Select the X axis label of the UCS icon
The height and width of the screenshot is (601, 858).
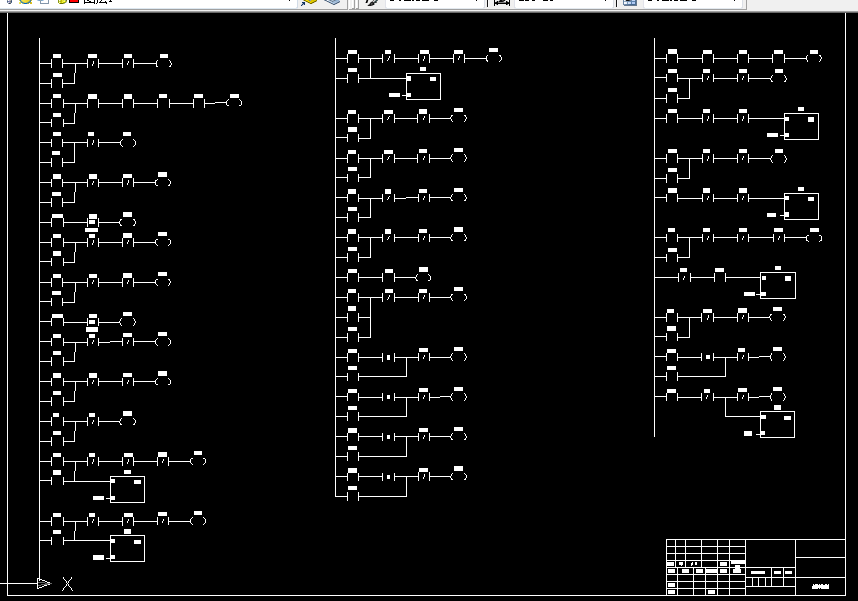[67, 583]
